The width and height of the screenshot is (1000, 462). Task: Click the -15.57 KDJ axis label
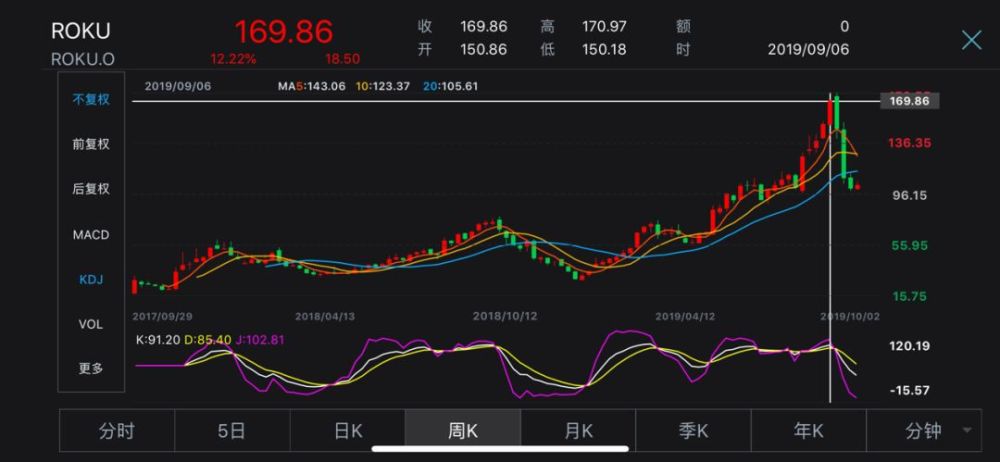[x=911, y=389]
